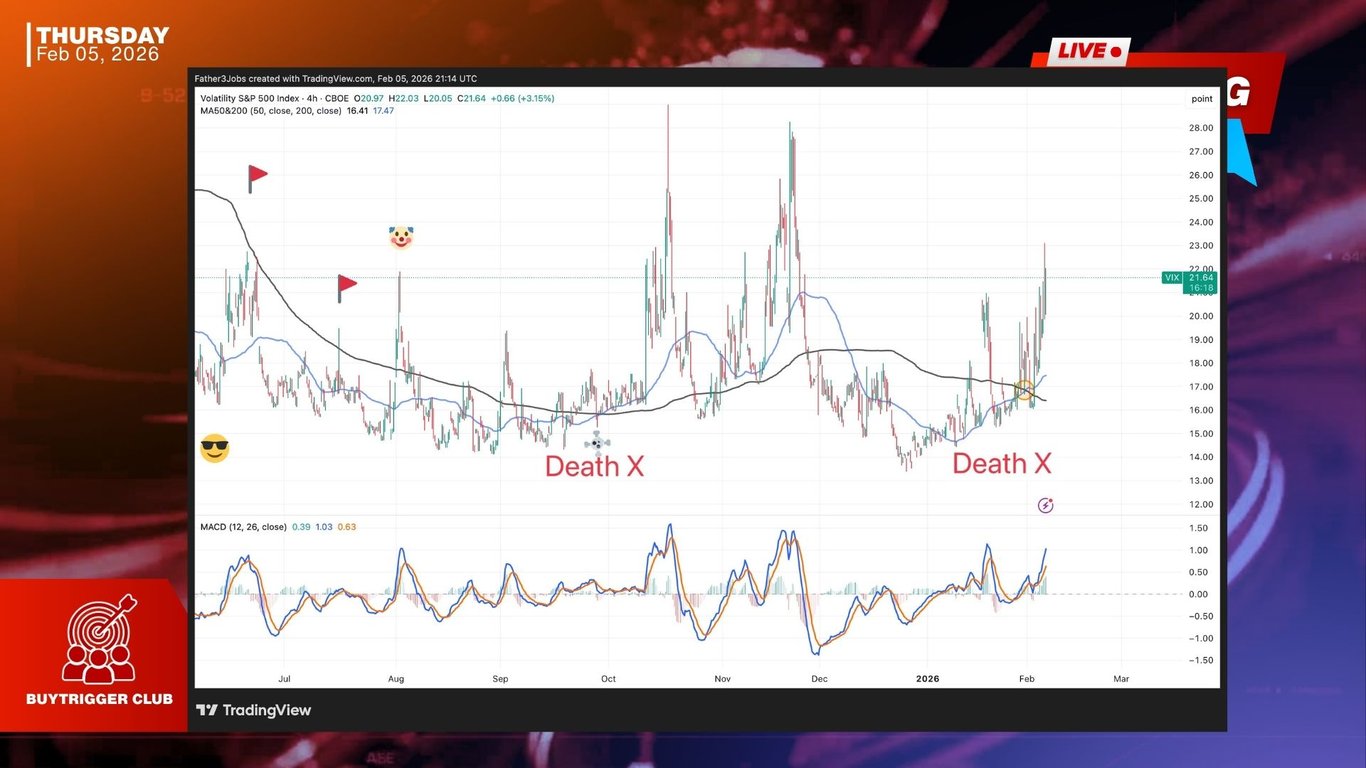
Task: Select the right Death X label
Action: [x=1002, y=464]
